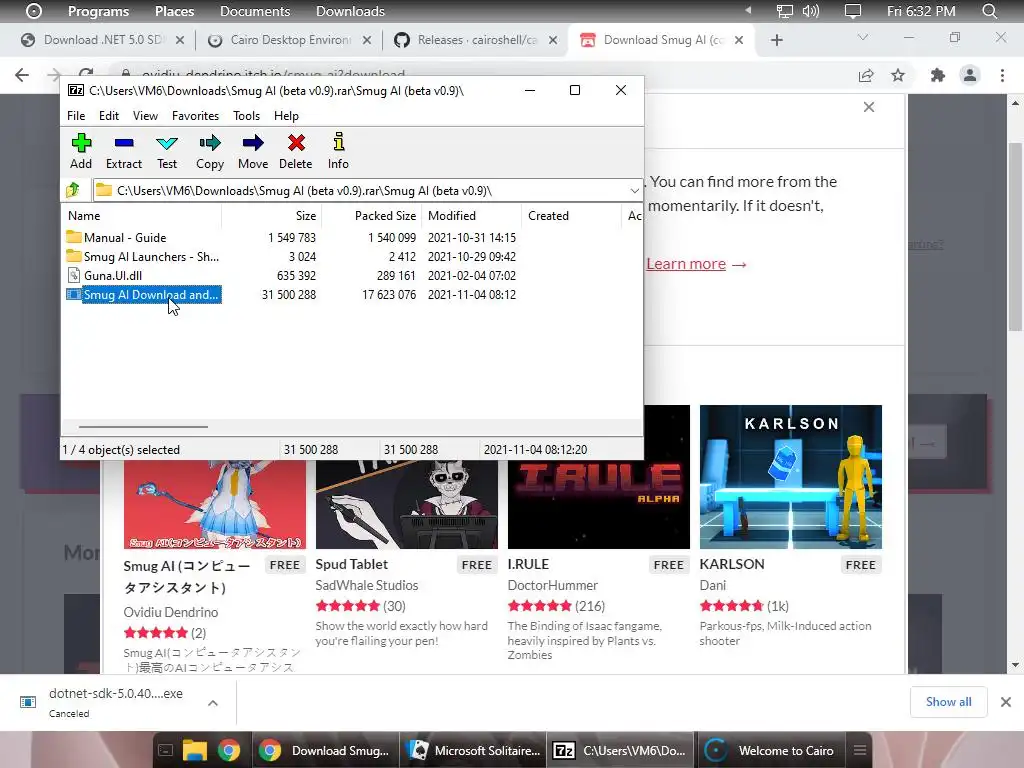This screenshot has height=768, width=1024.
Task: Open the Help menu in 7-Zip
Action: [x=286, y=116]
